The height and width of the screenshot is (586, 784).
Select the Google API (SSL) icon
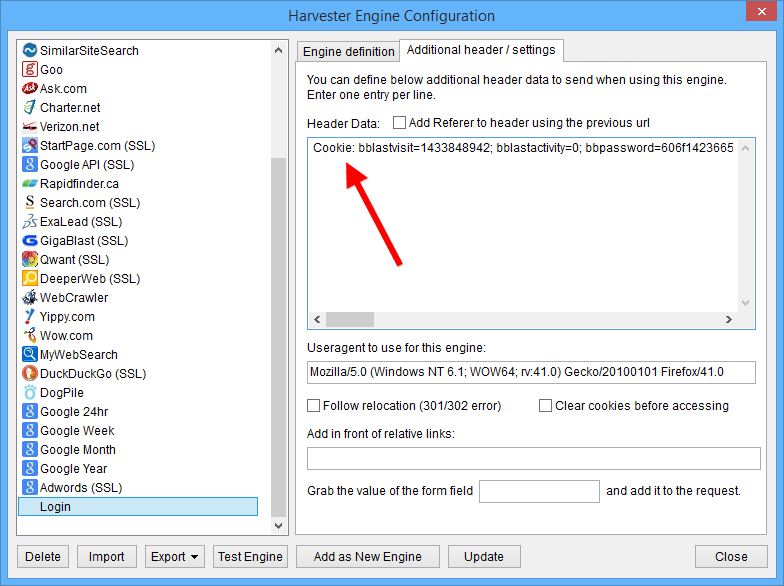pos(30,164)
